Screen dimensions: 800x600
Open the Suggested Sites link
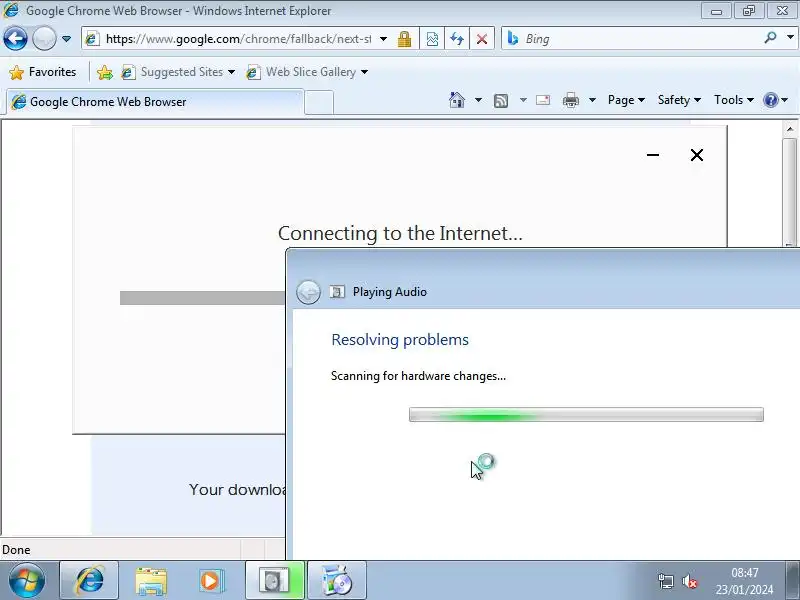click(178, 72)
